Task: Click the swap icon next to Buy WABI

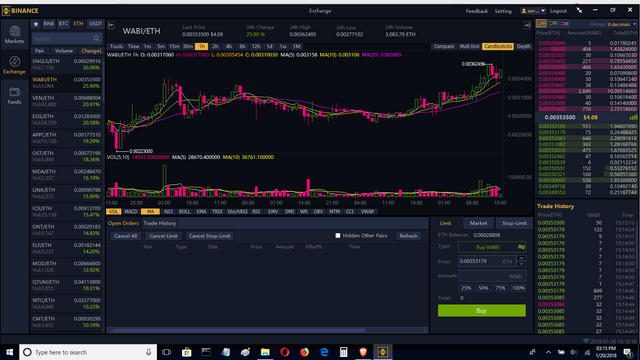Action: click(x=521, y=247)
